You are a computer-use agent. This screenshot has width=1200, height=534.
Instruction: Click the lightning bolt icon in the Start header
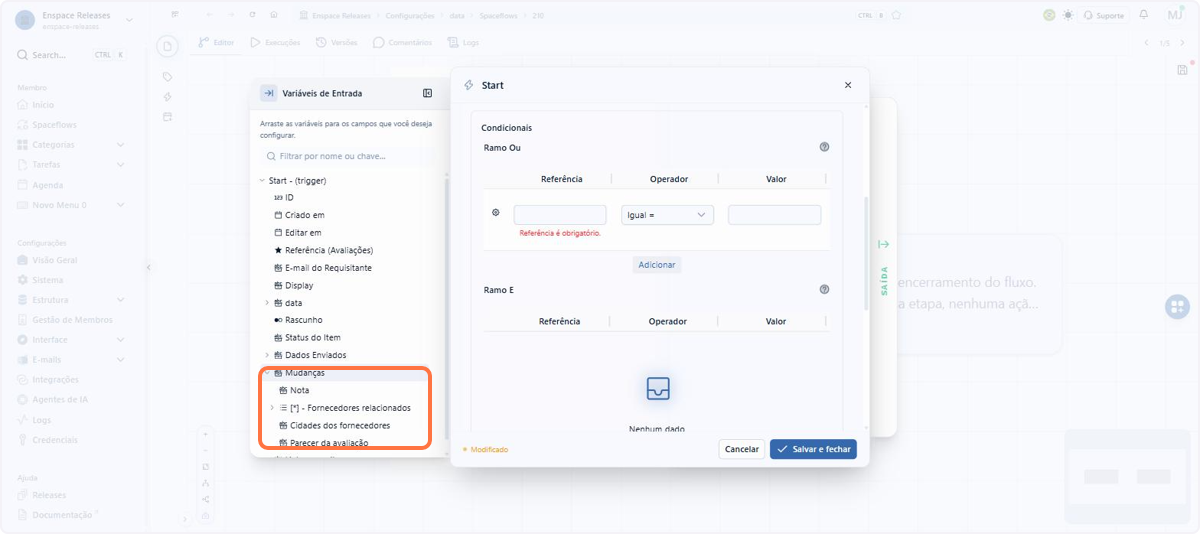click(469, 85)
